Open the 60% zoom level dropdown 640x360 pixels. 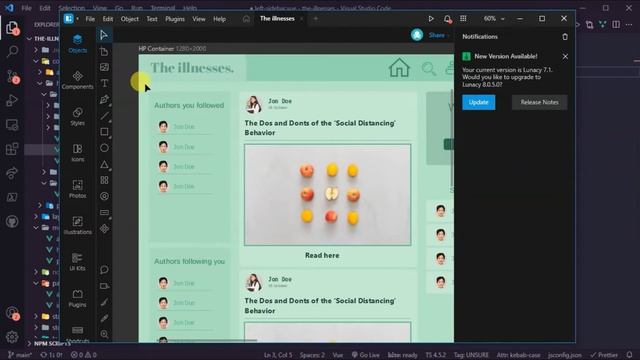tap(494, 19)
